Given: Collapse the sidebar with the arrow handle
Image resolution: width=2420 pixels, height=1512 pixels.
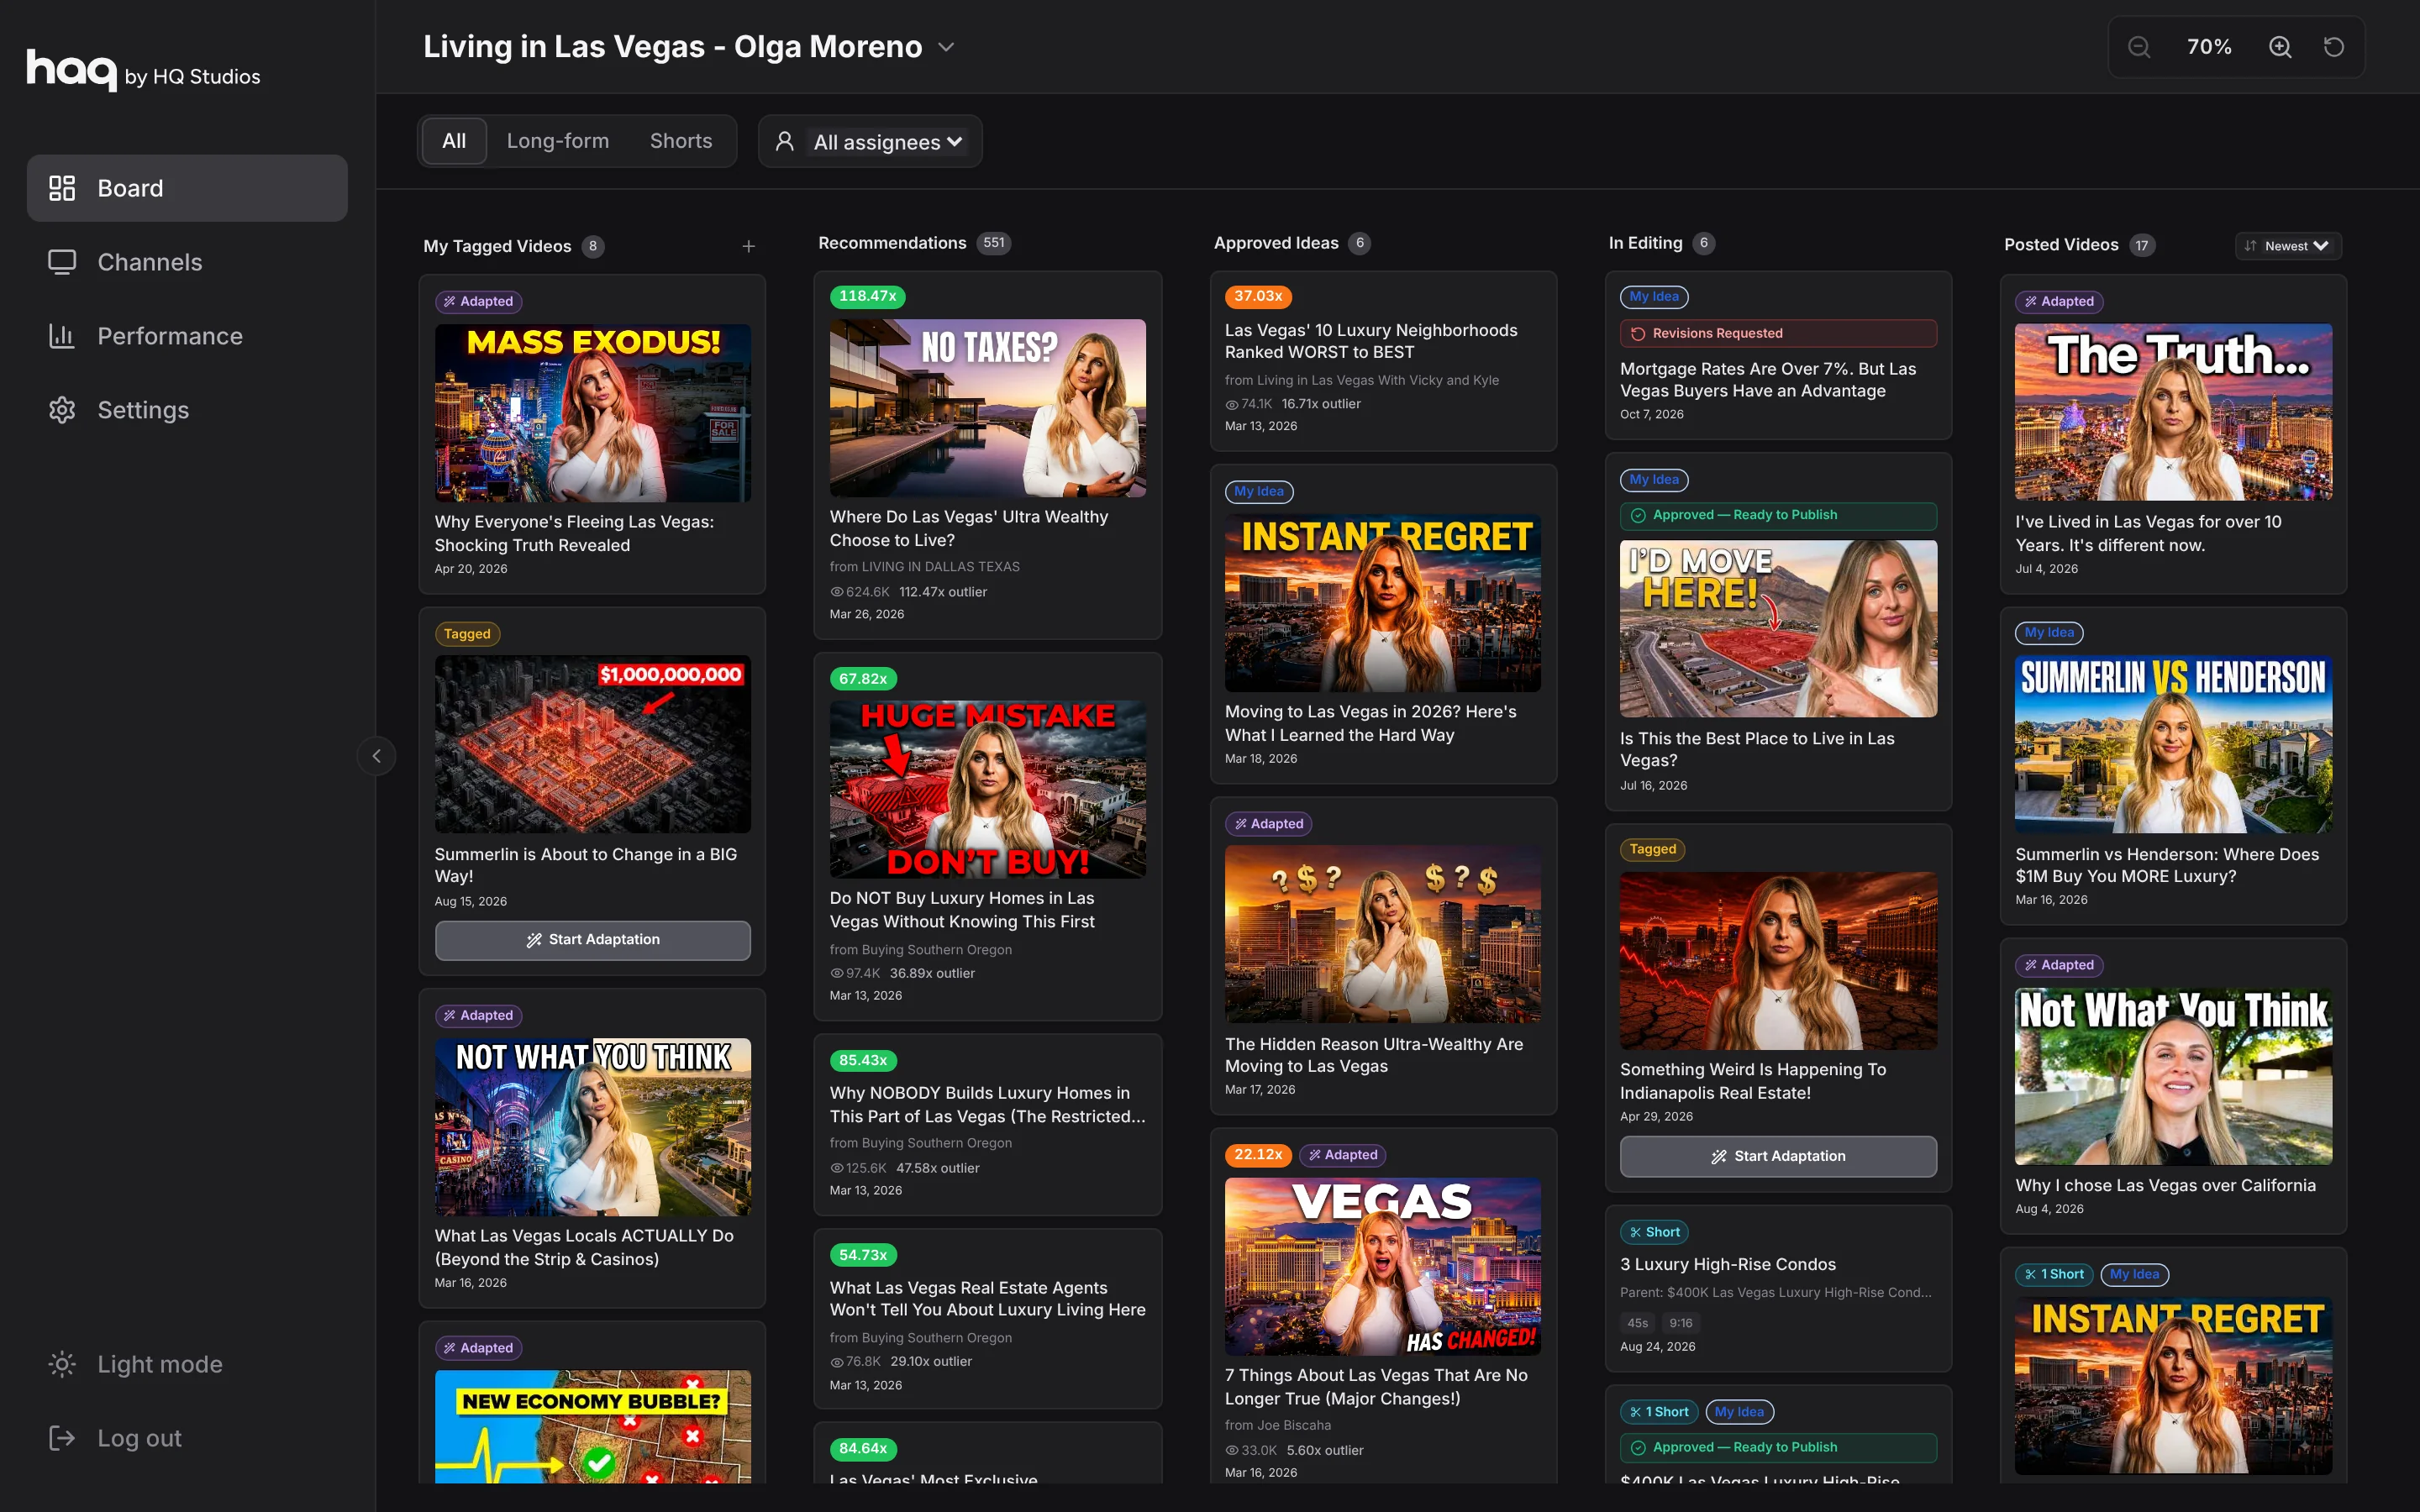Looking at the screenshot, I should tap(376, 756).
